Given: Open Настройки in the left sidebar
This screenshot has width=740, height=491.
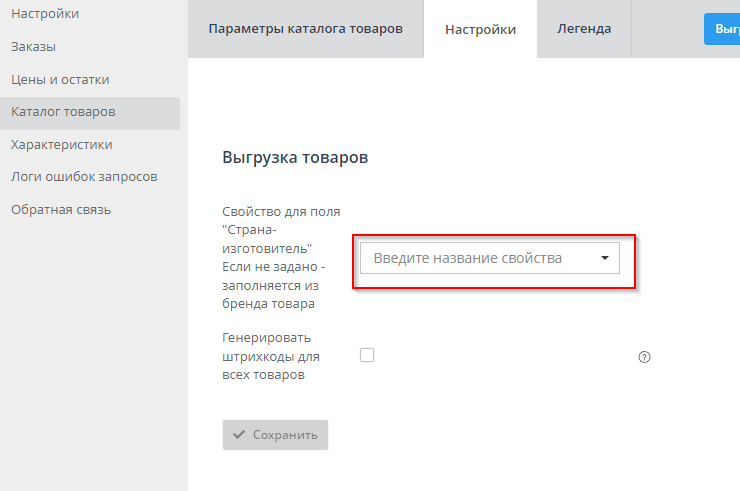Looking at the screenshot, I should coord(45,14).
